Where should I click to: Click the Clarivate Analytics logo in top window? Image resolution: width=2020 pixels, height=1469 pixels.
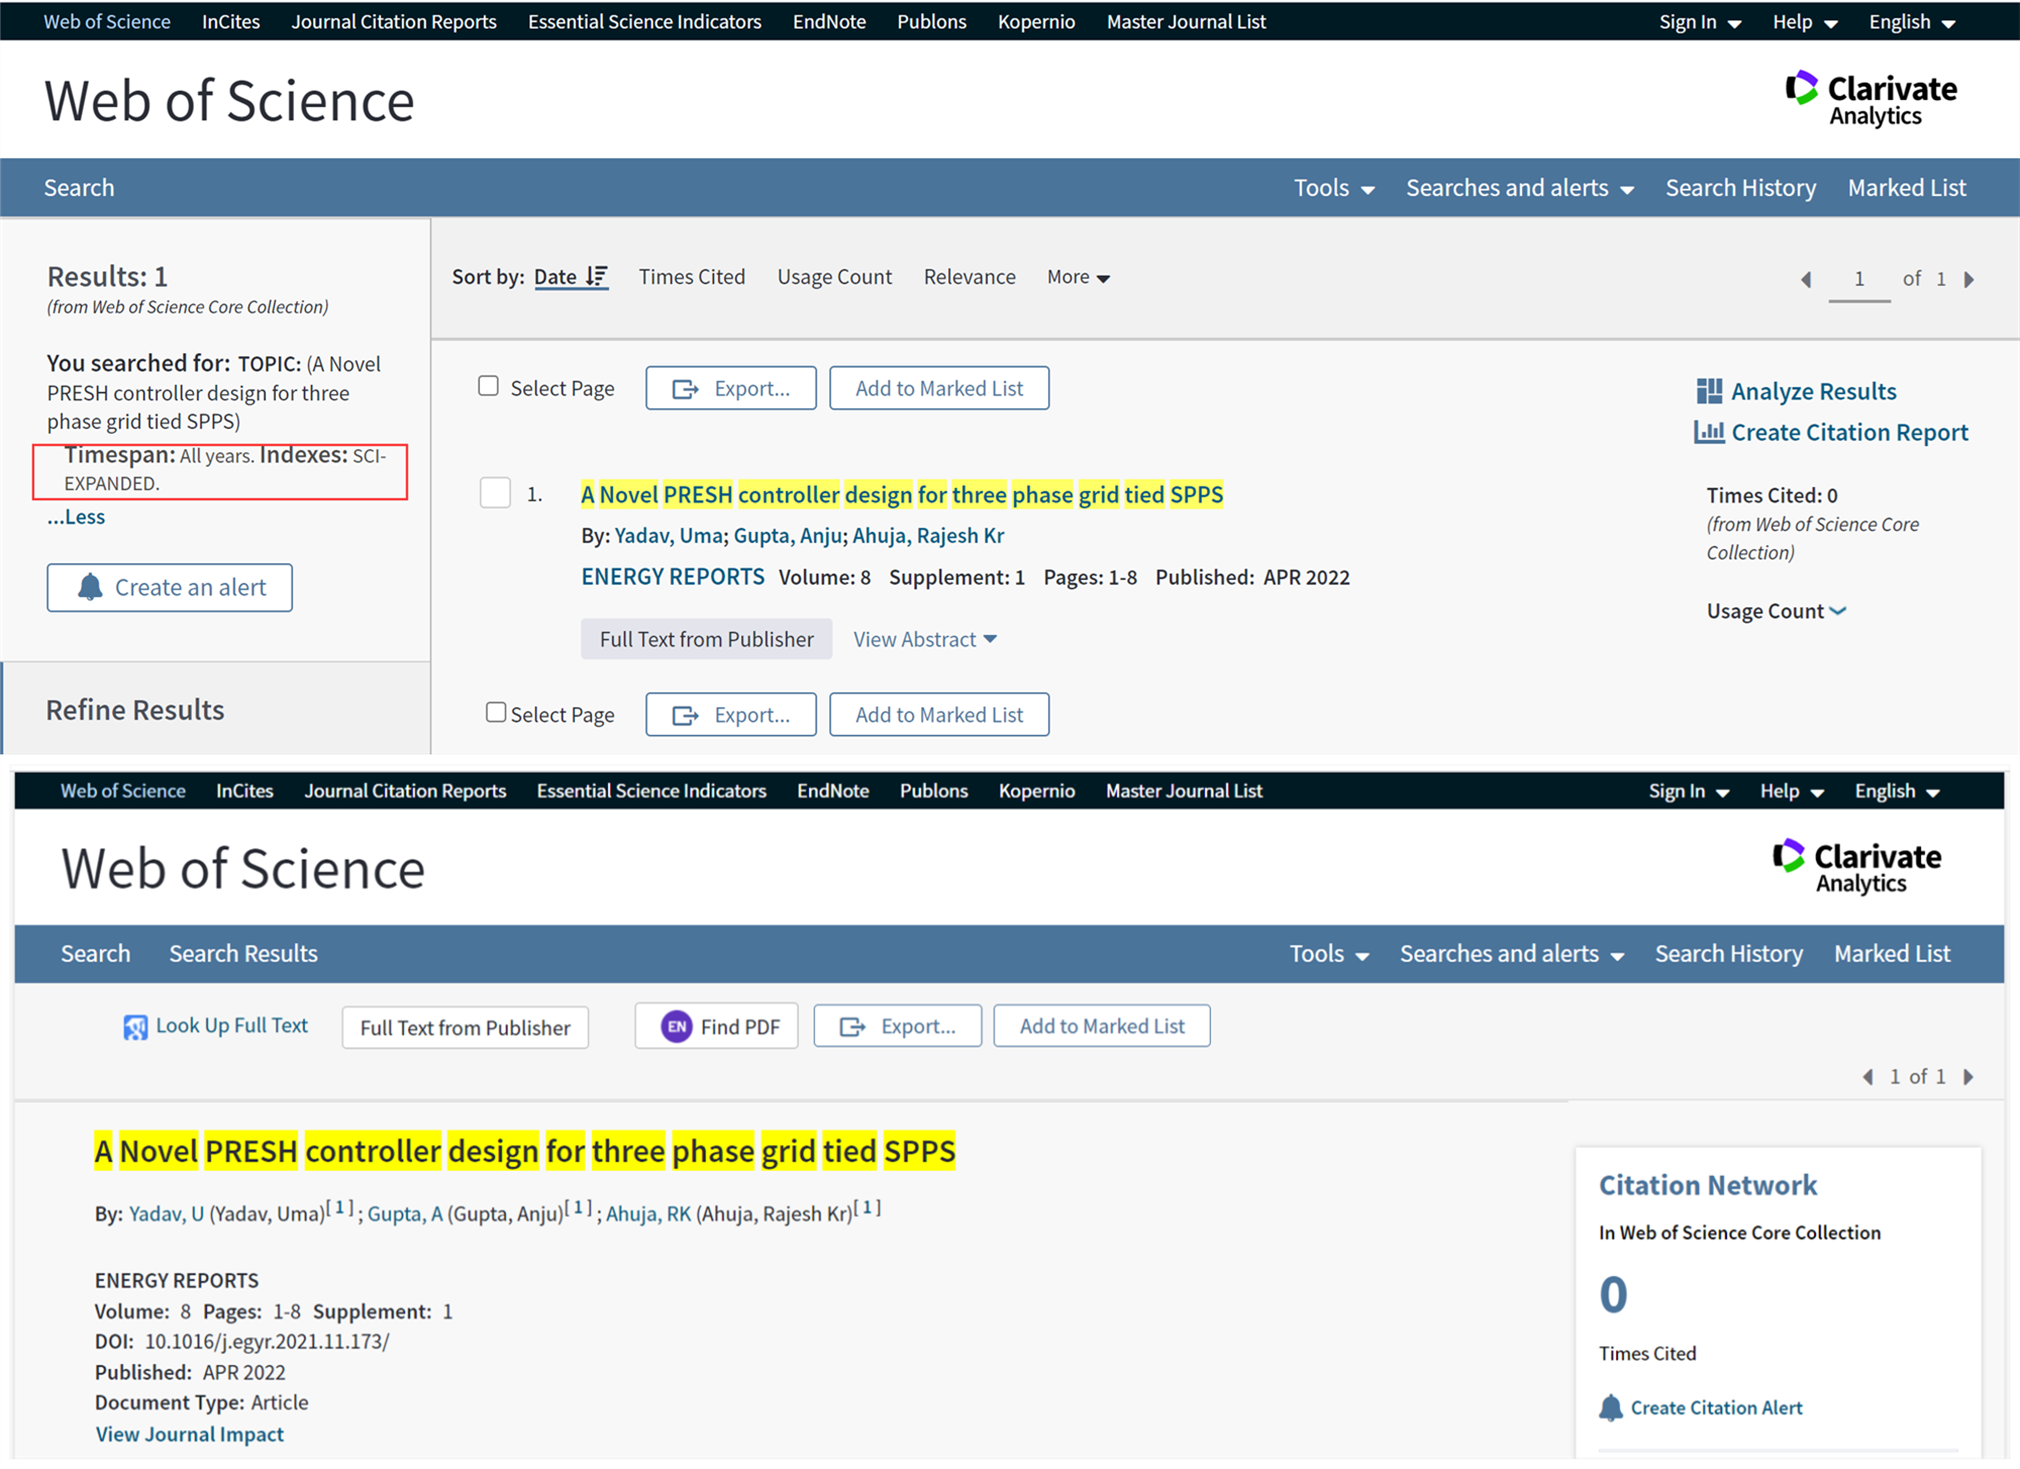pyautogui.click(x=1871, y=100)
